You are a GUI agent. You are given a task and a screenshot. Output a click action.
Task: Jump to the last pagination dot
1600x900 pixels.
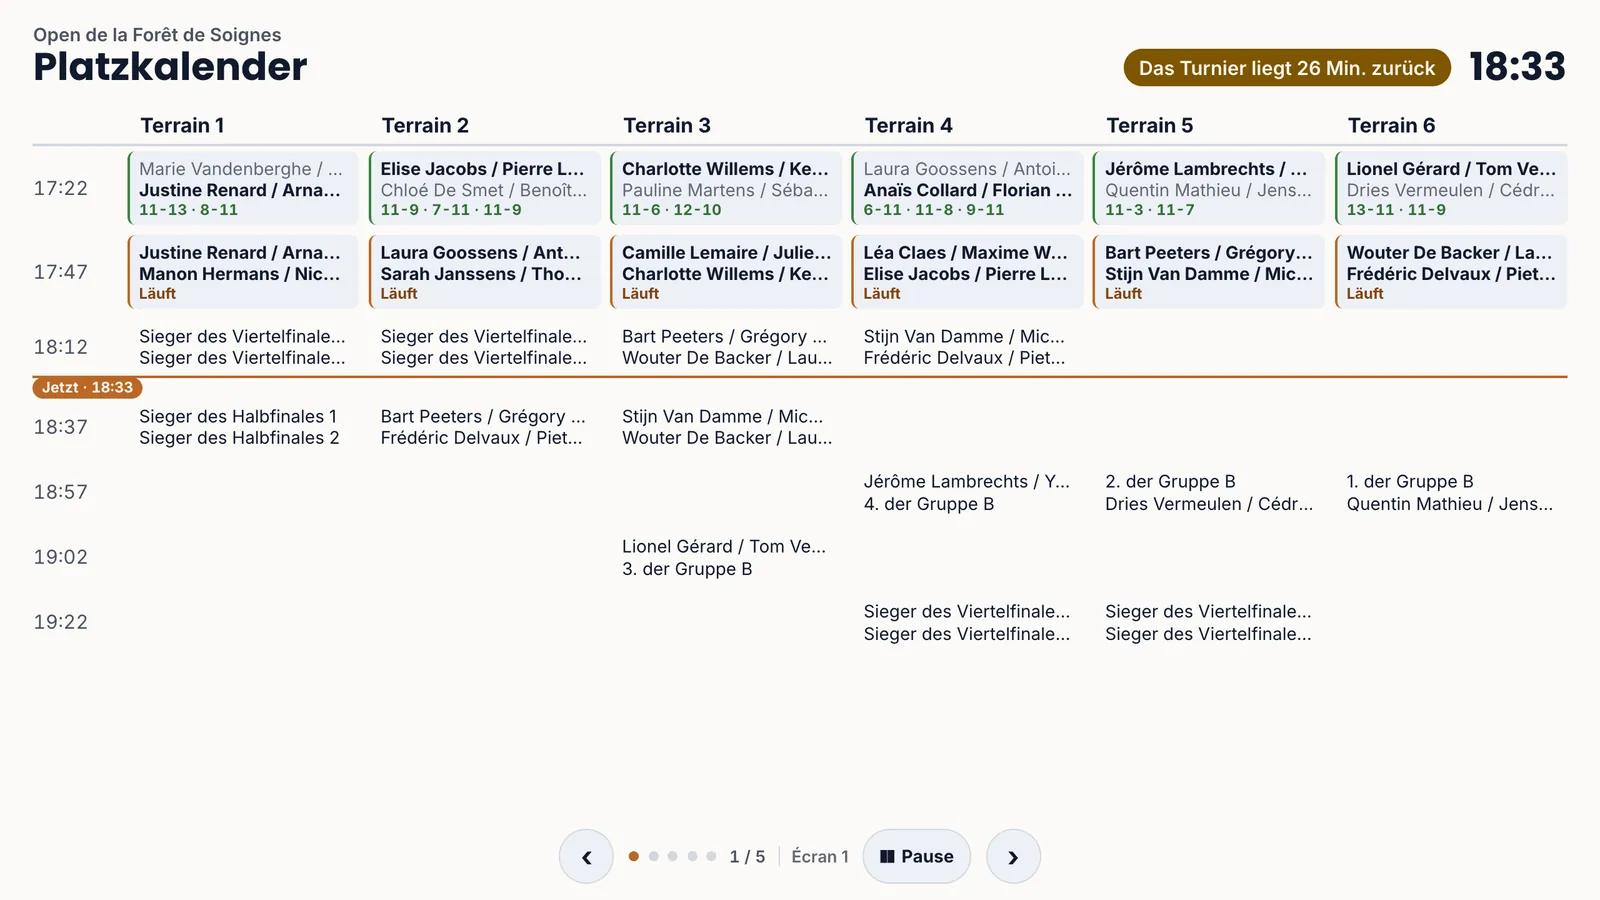point(711,856)
